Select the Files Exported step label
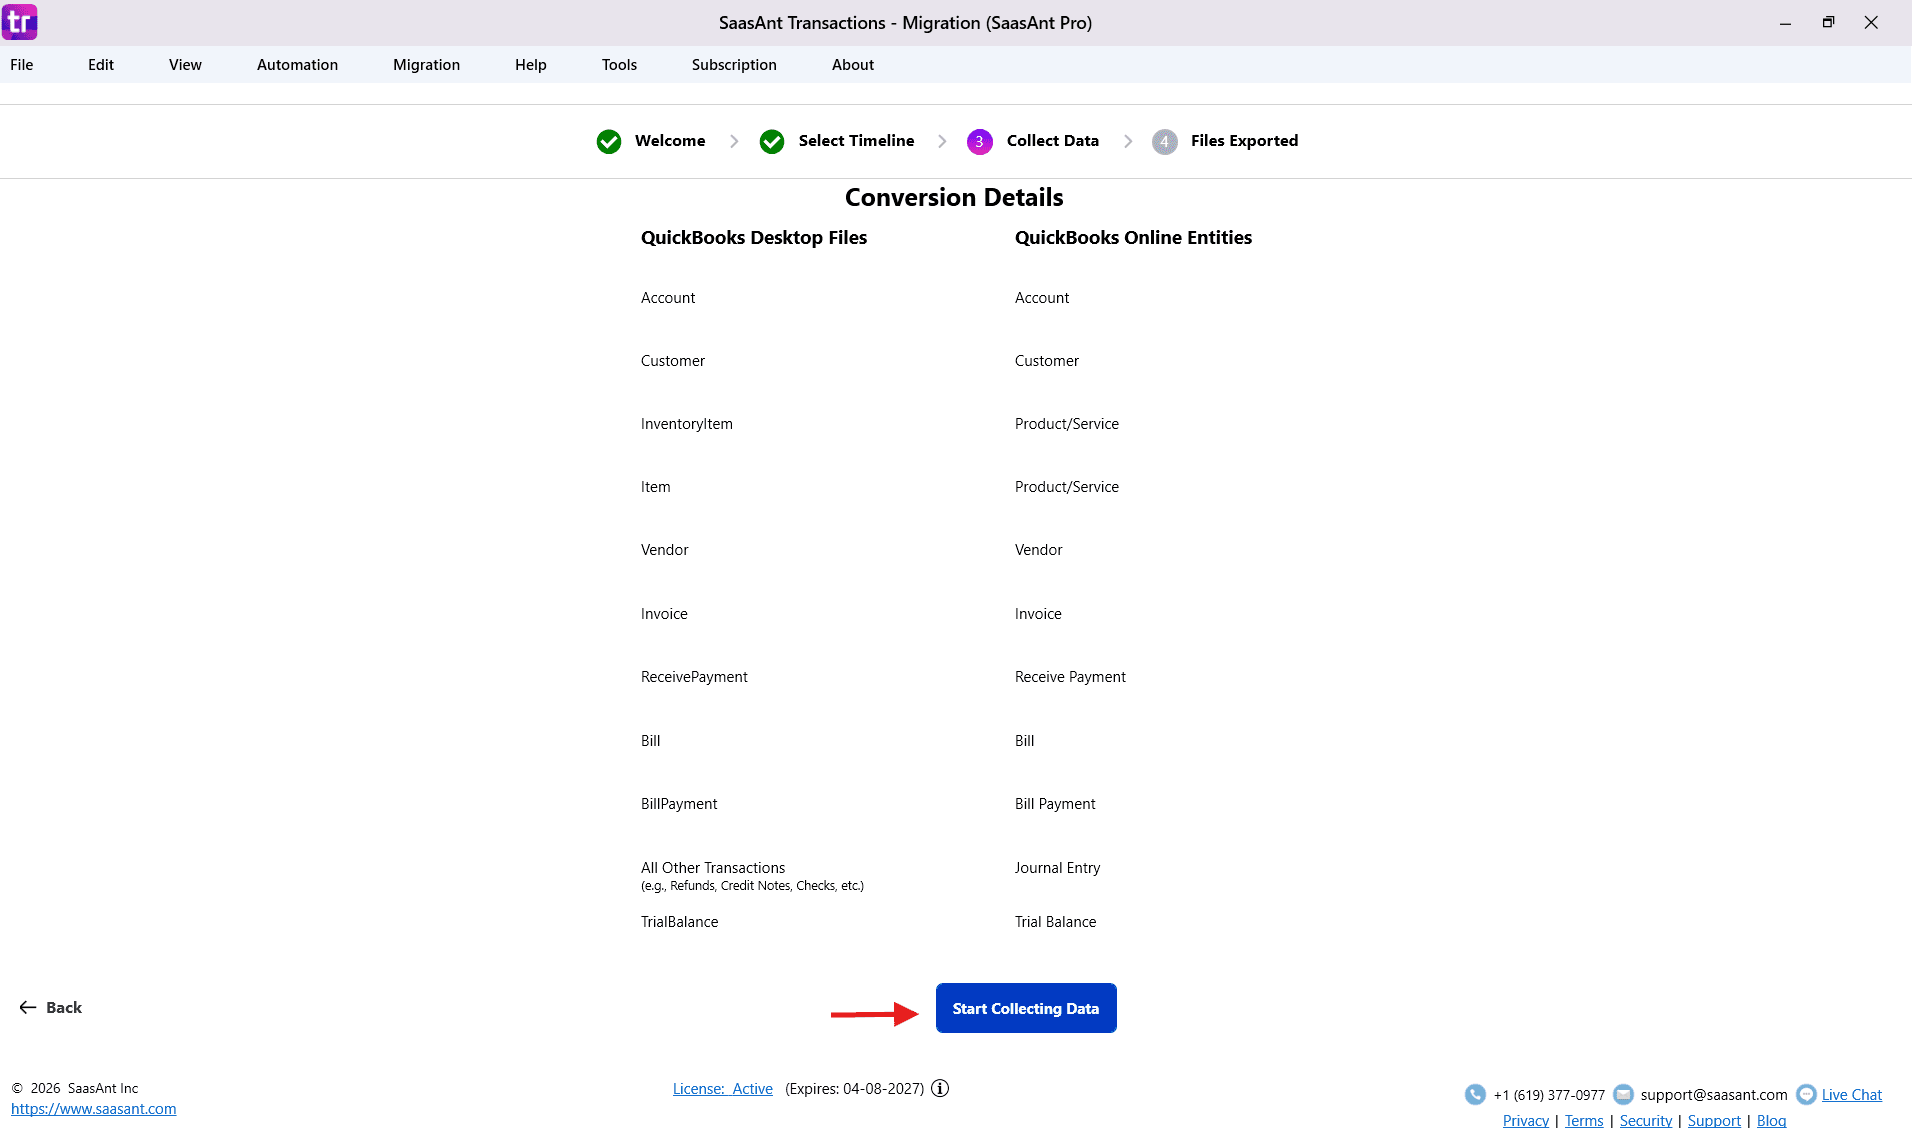 [1244, 141]
